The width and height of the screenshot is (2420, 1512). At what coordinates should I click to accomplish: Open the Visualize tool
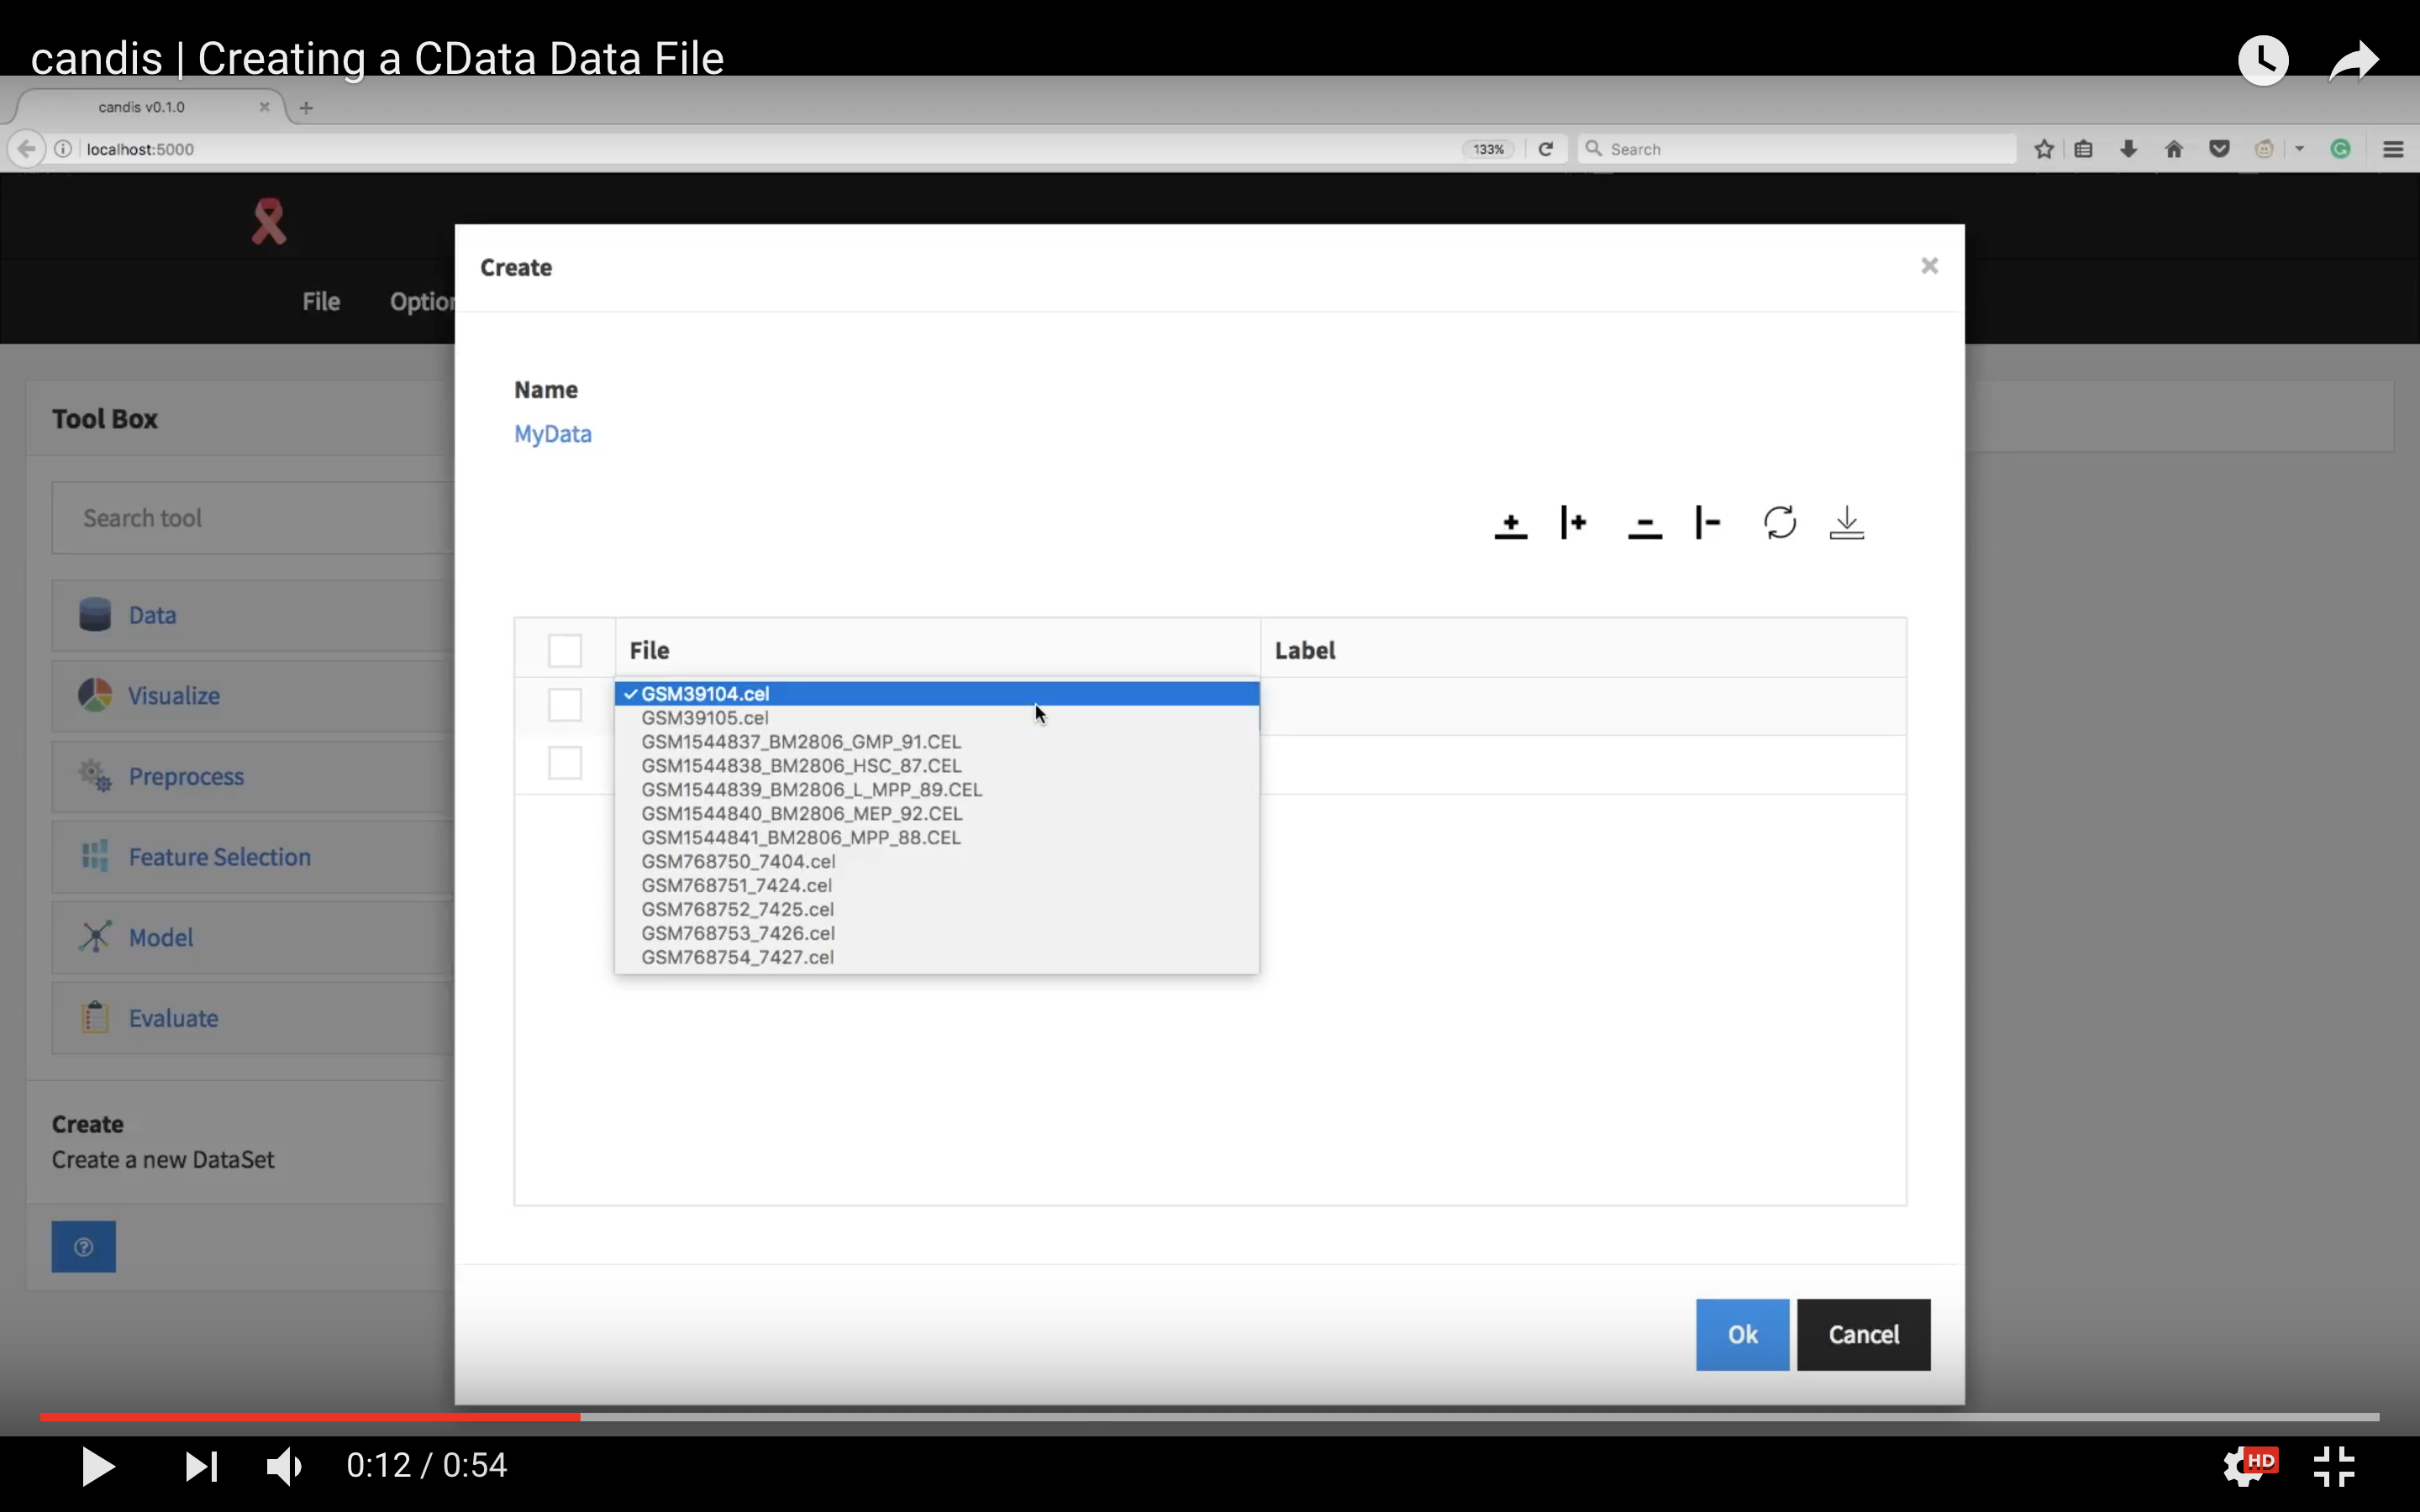pyautogui.click(x=175, y=695)
